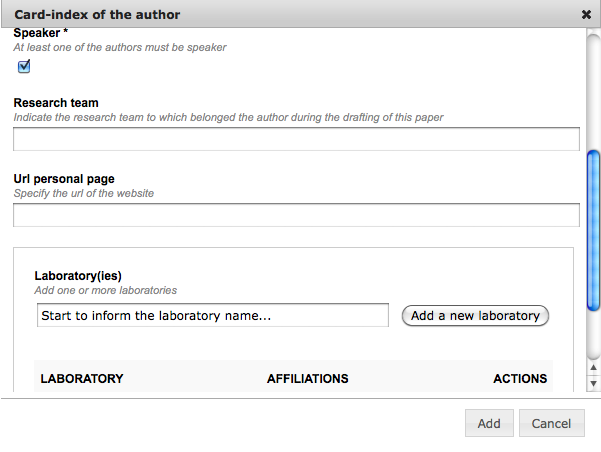The image size is (601, 452).
Task: Click the Speaker field label
Action: [41, 33]
